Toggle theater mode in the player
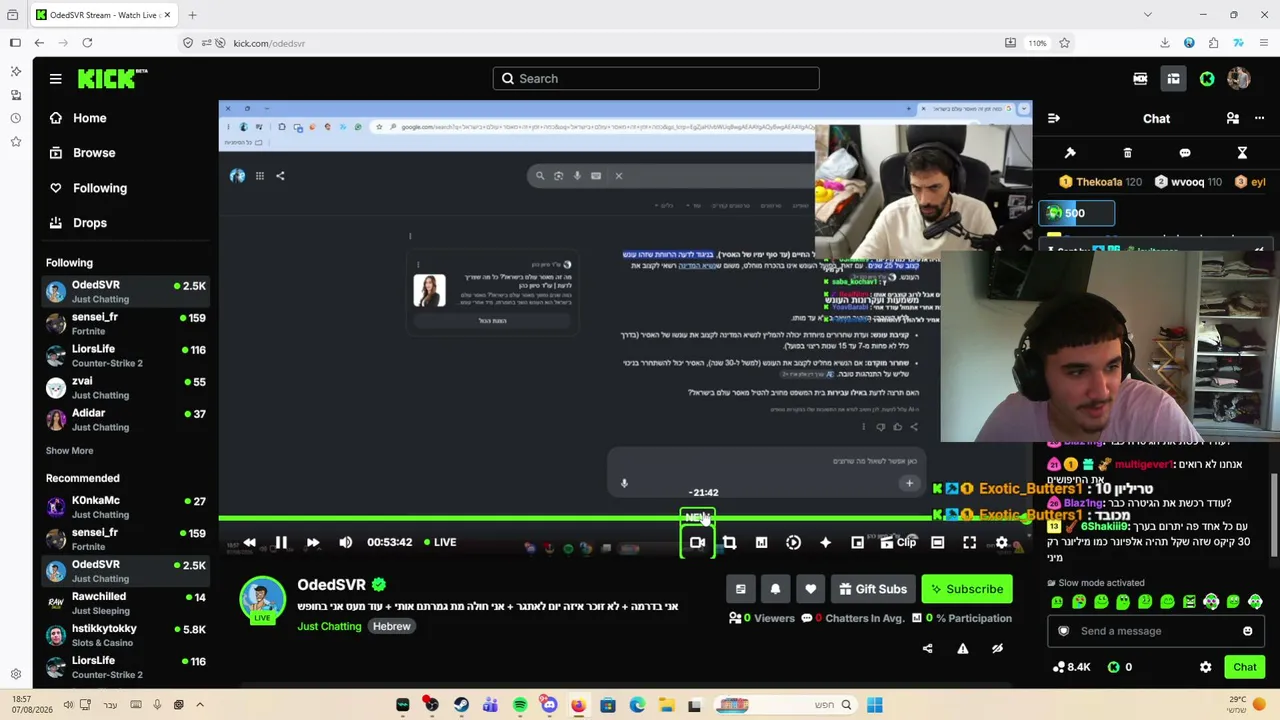Image resolution: width=1280 pixels, height=720 pixels. coord(937,542)
